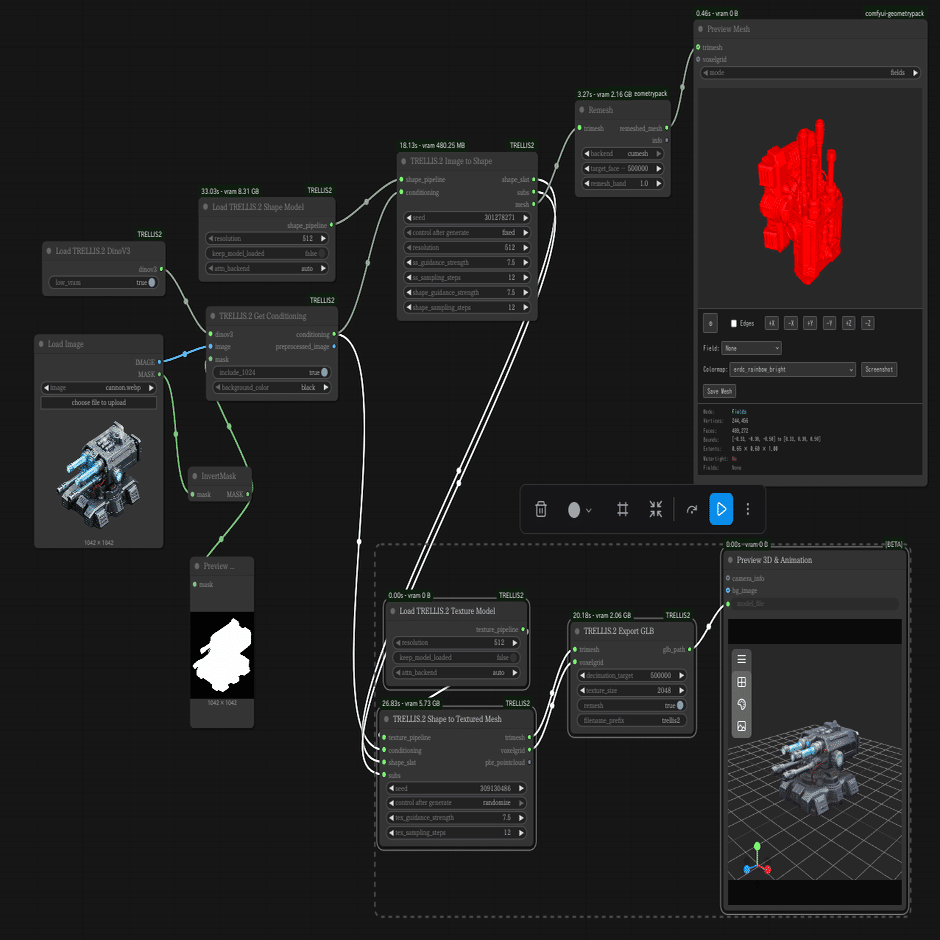Click background image icon in Preview 3D viewer
940x940 pixels.
[742, 726]
